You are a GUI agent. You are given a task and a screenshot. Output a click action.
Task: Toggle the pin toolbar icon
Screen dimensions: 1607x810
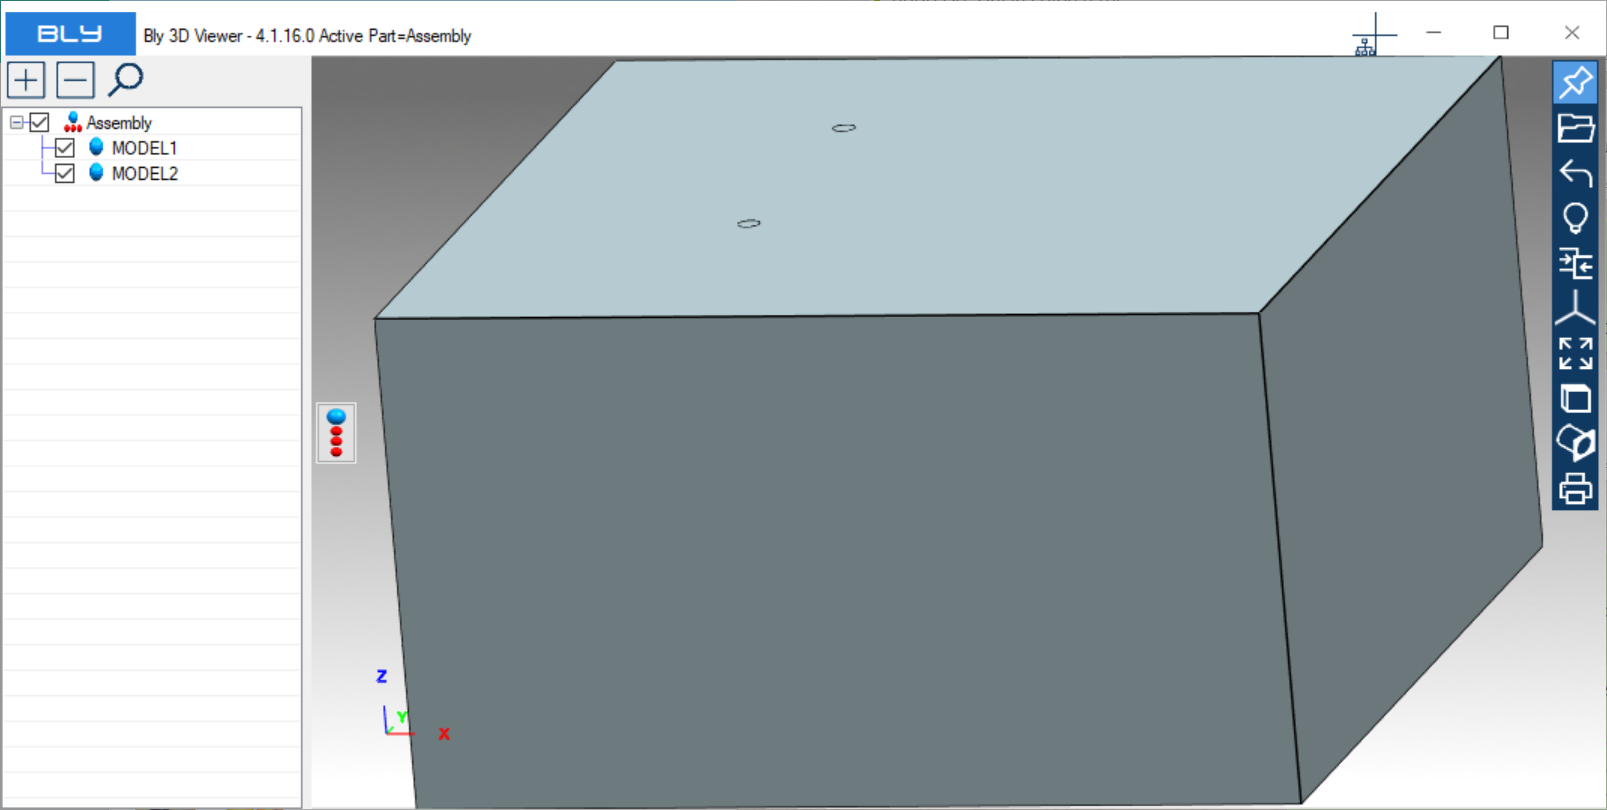(x=1575, y=82)
